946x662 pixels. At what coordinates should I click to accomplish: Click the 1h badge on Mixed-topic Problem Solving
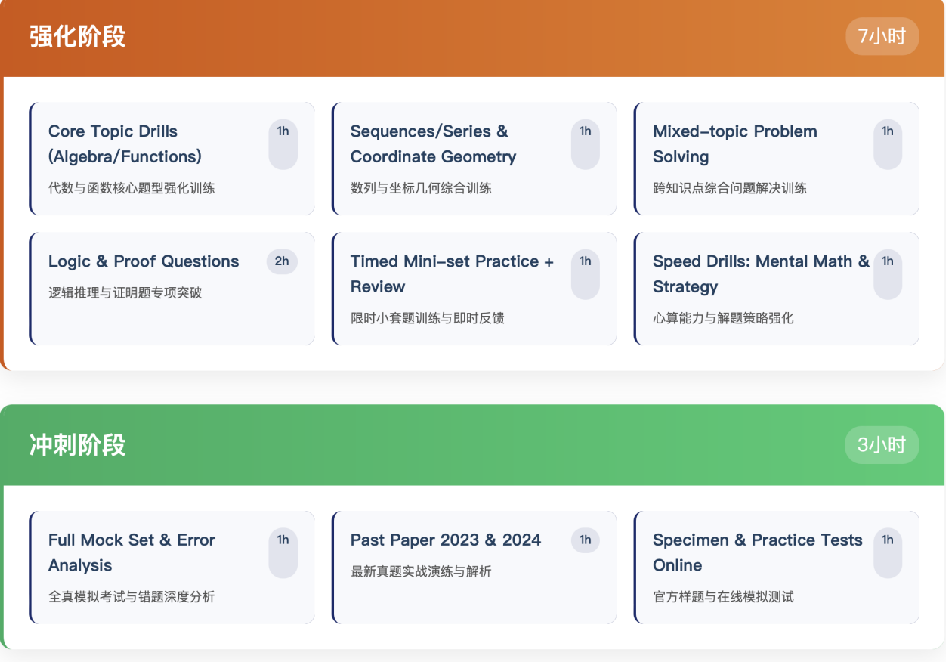(x=887, y=144)
